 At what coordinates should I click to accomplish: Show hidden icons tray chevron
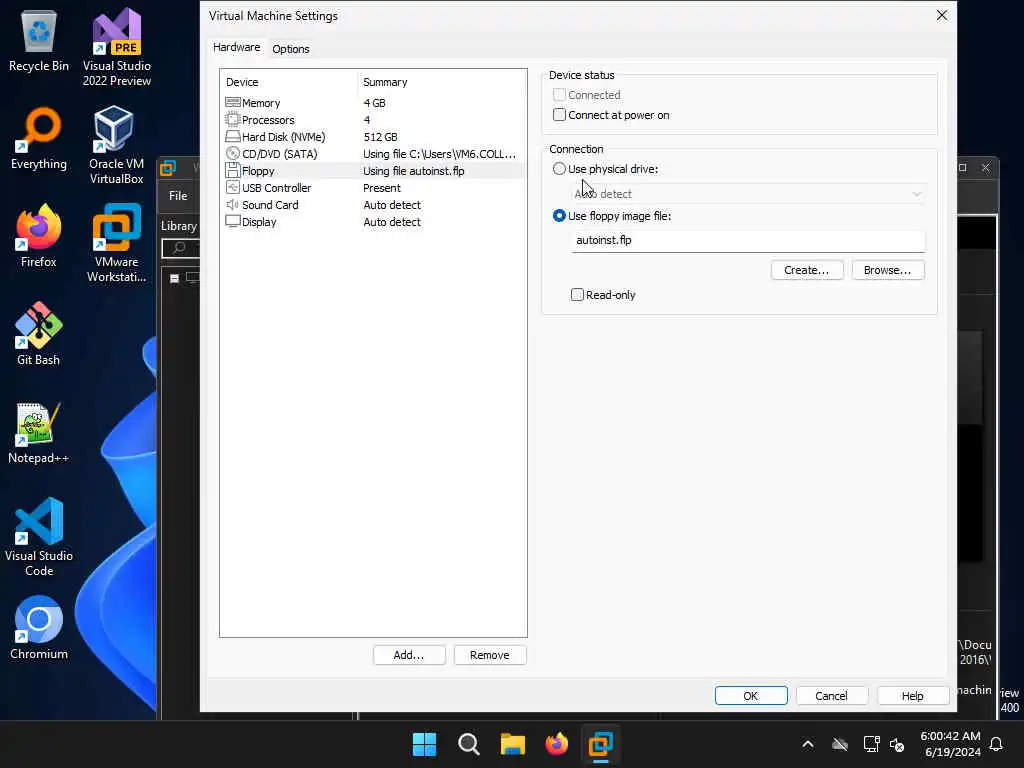[x=808, y=744]
